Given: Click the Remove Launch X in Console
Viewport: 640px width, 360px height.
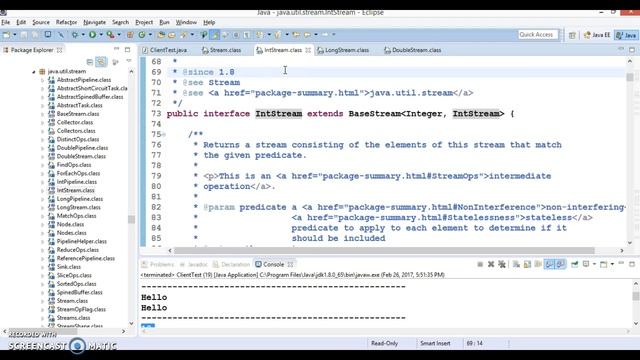Looking at the screenshot, I should pos(491,264).
